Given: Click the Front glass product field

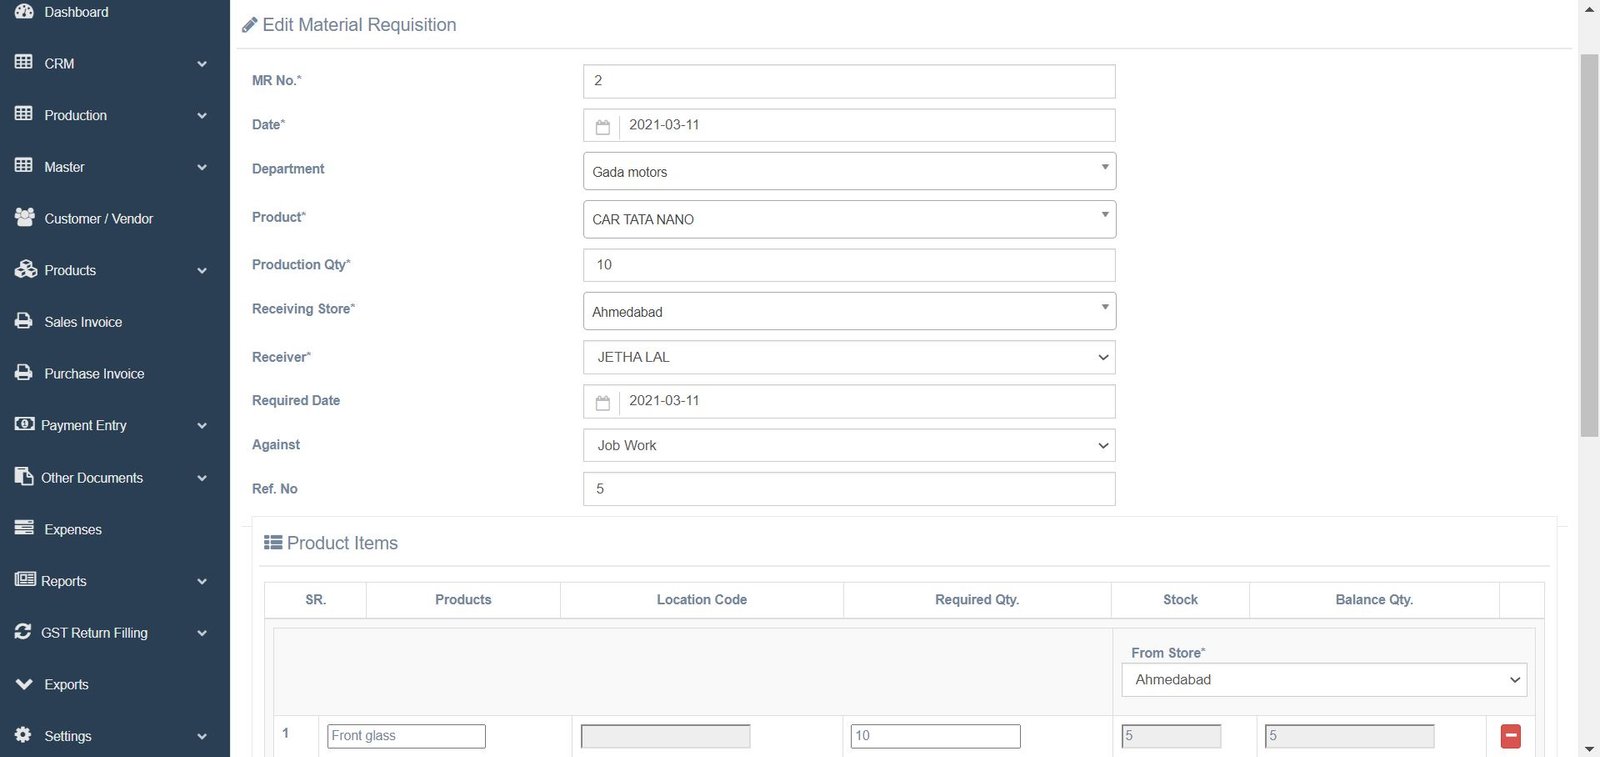Looking at the screenshot, I should tap(406, 736).
